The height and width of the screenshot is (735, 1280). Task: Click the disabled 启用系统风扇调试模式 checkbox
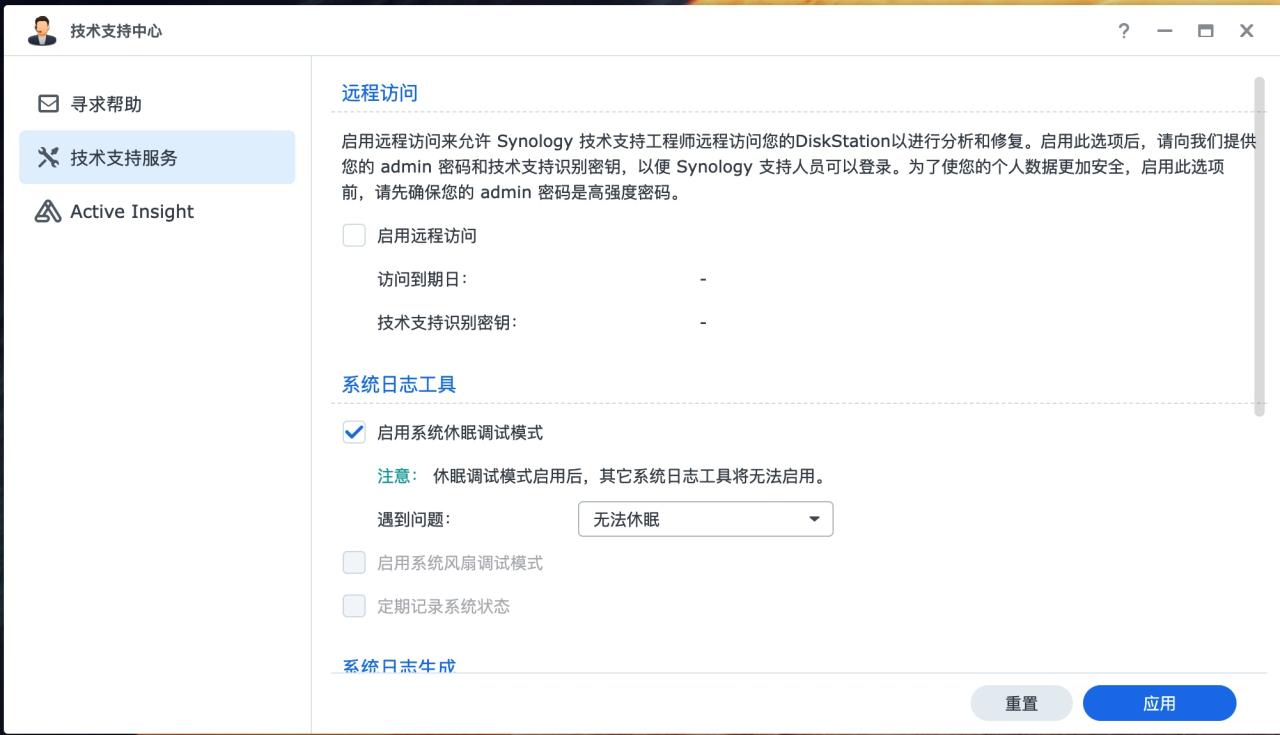tap(354, 562)
